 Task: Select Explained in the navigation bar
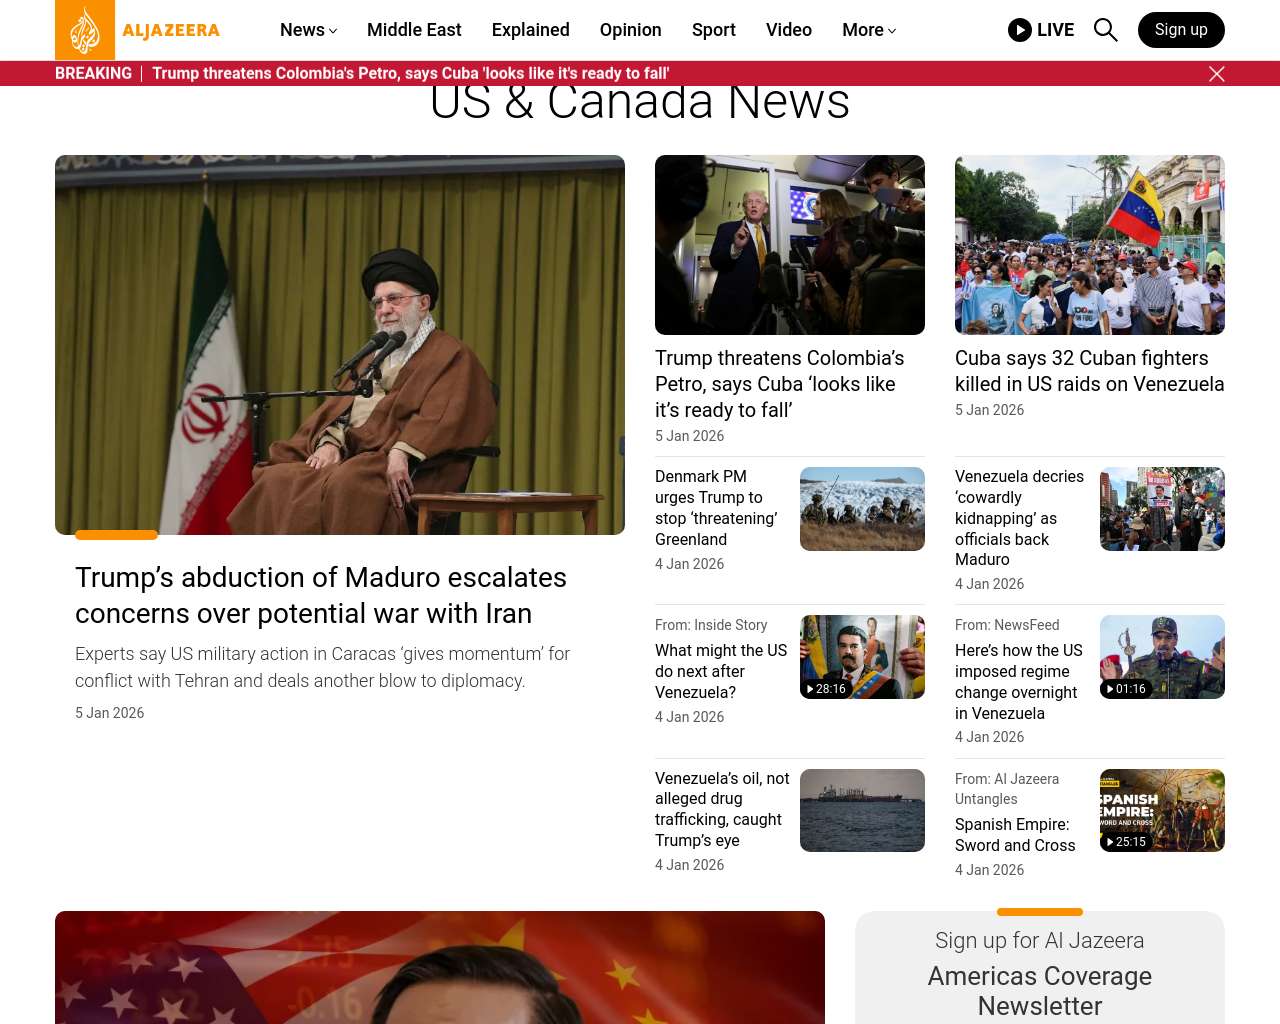(530, 30)
